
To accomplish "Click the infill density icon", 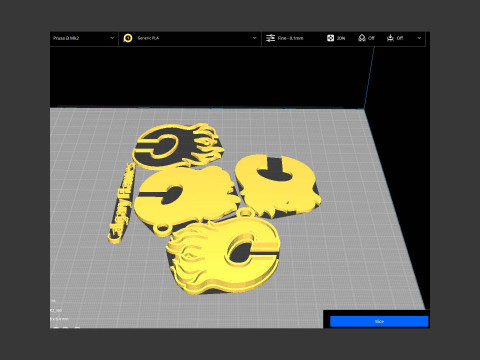I will tap(330, 38).
